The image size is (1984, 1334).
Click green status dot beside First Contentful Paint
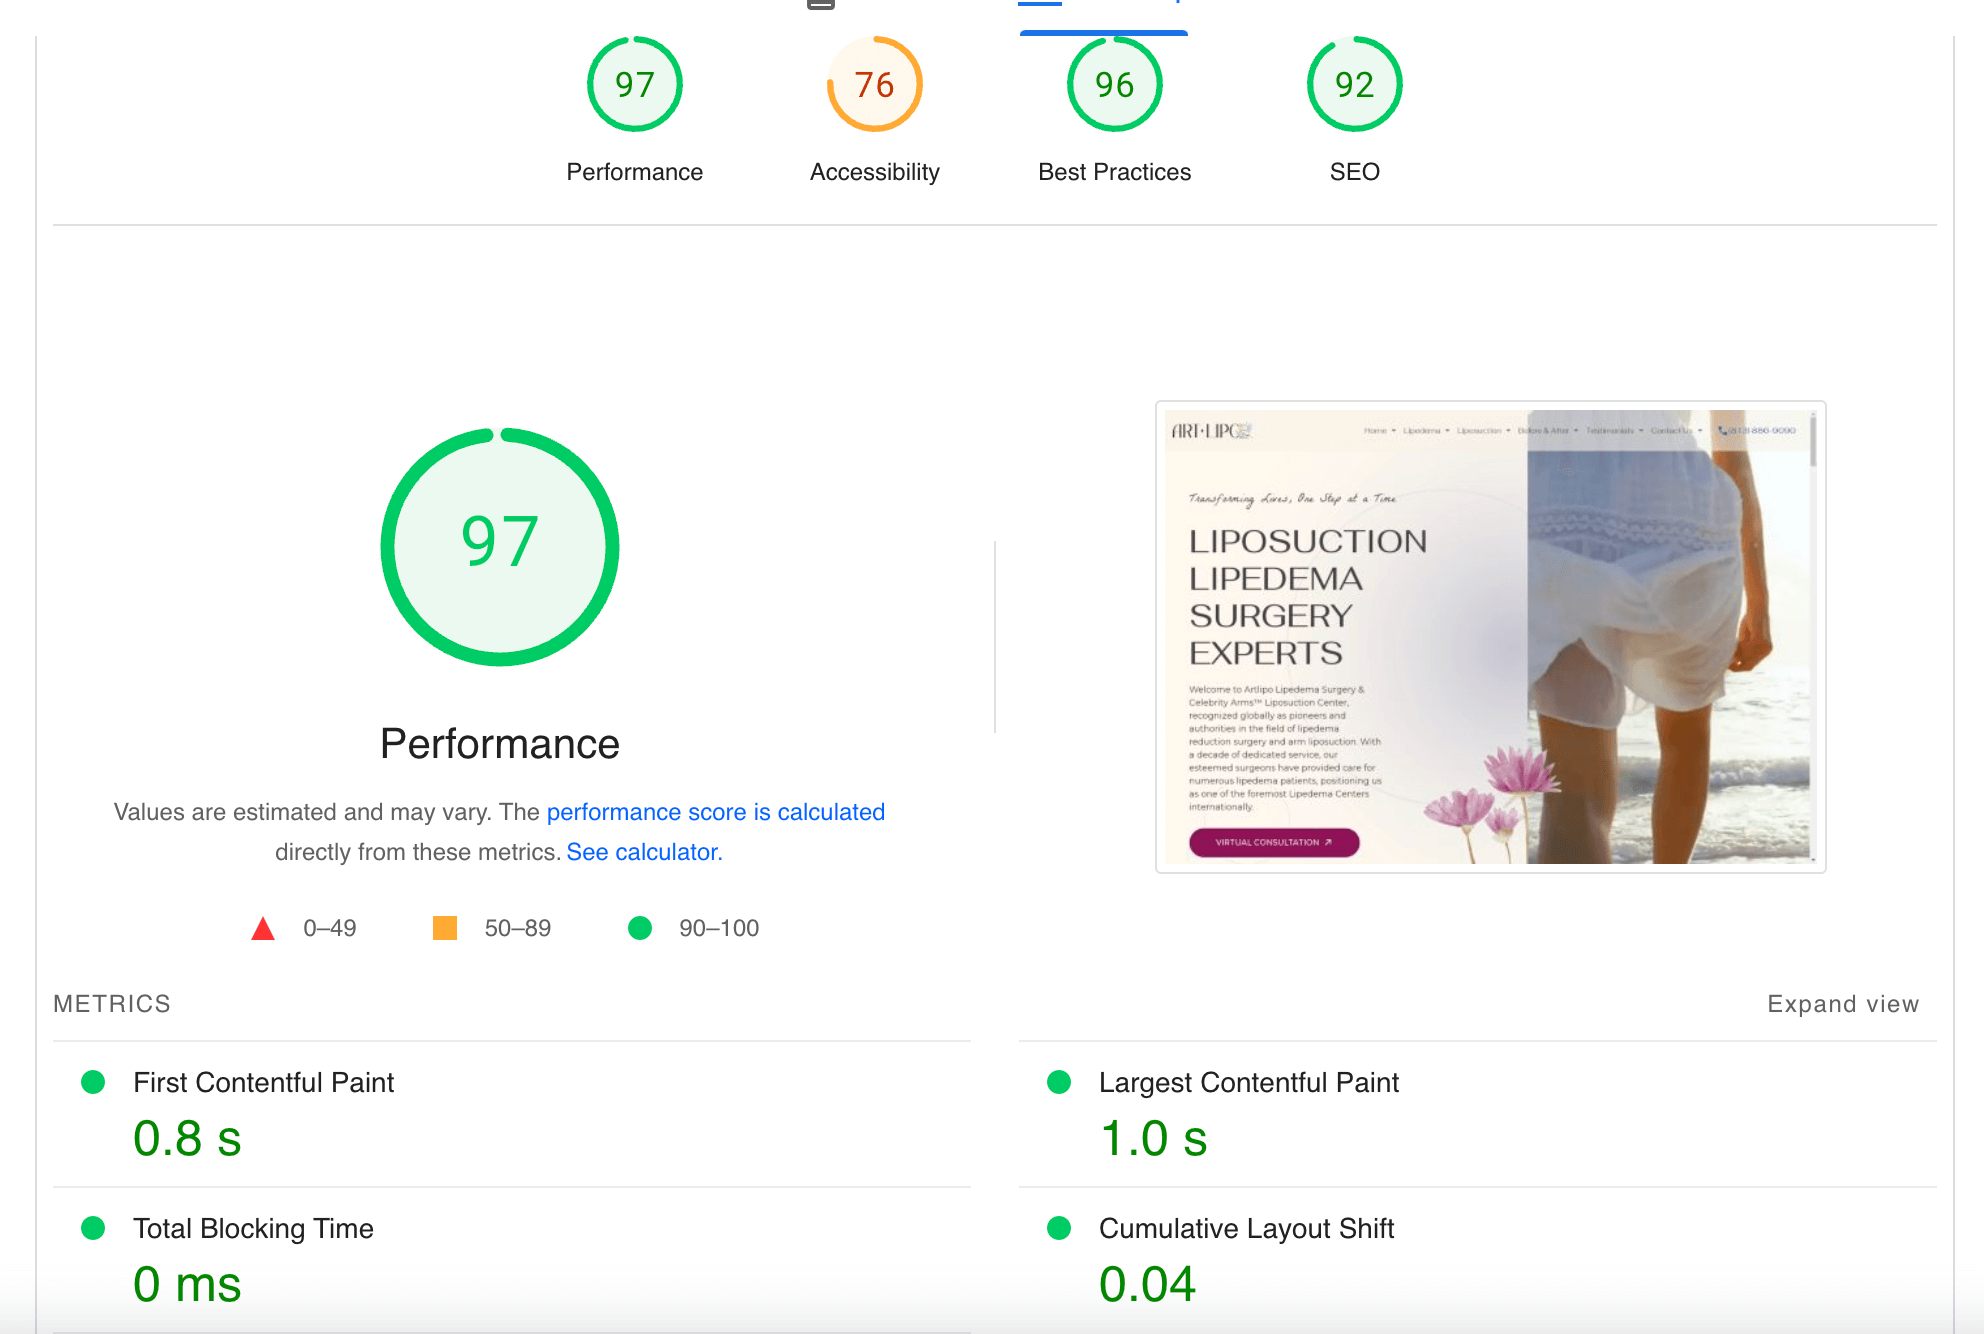[93, 1082]
